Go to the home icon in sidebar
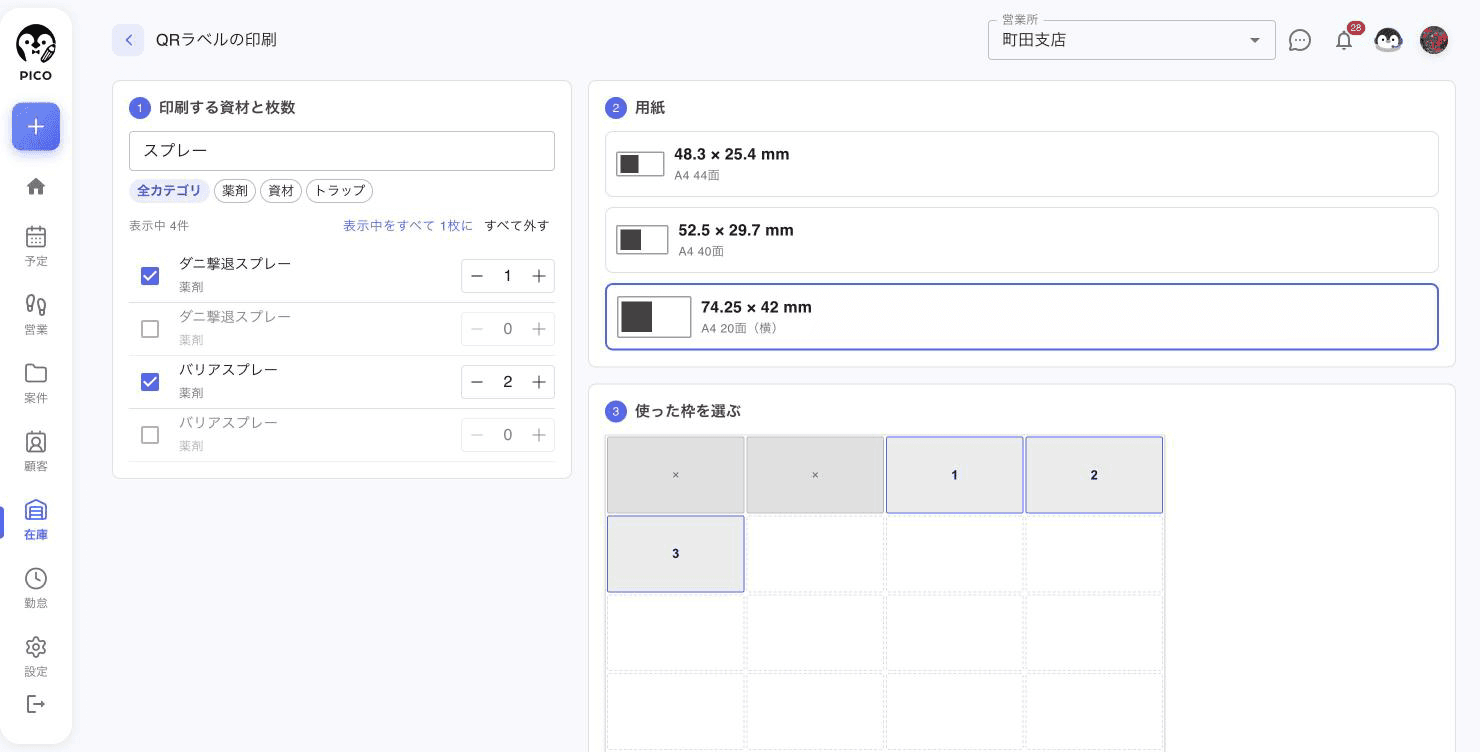 pyautogui.click(x=36, y=187)
